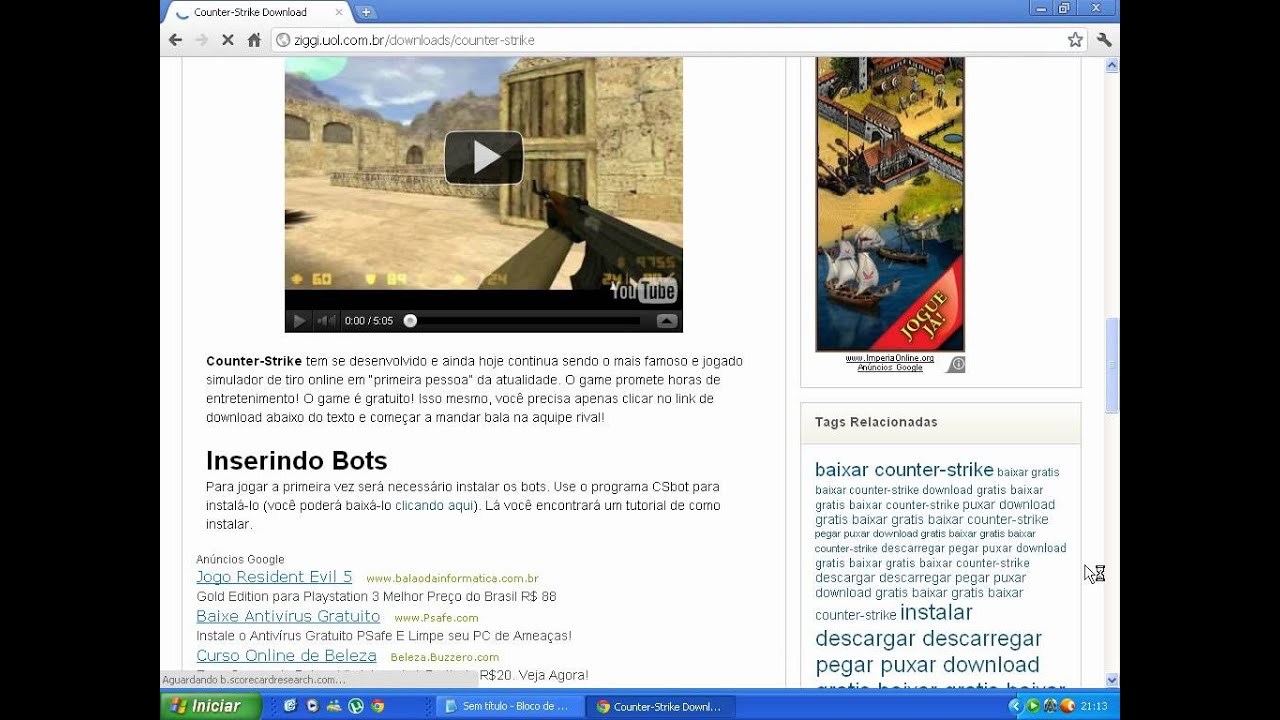
Task: Select Counter-Strike Download taskbar button
Action: coord(659,706)
